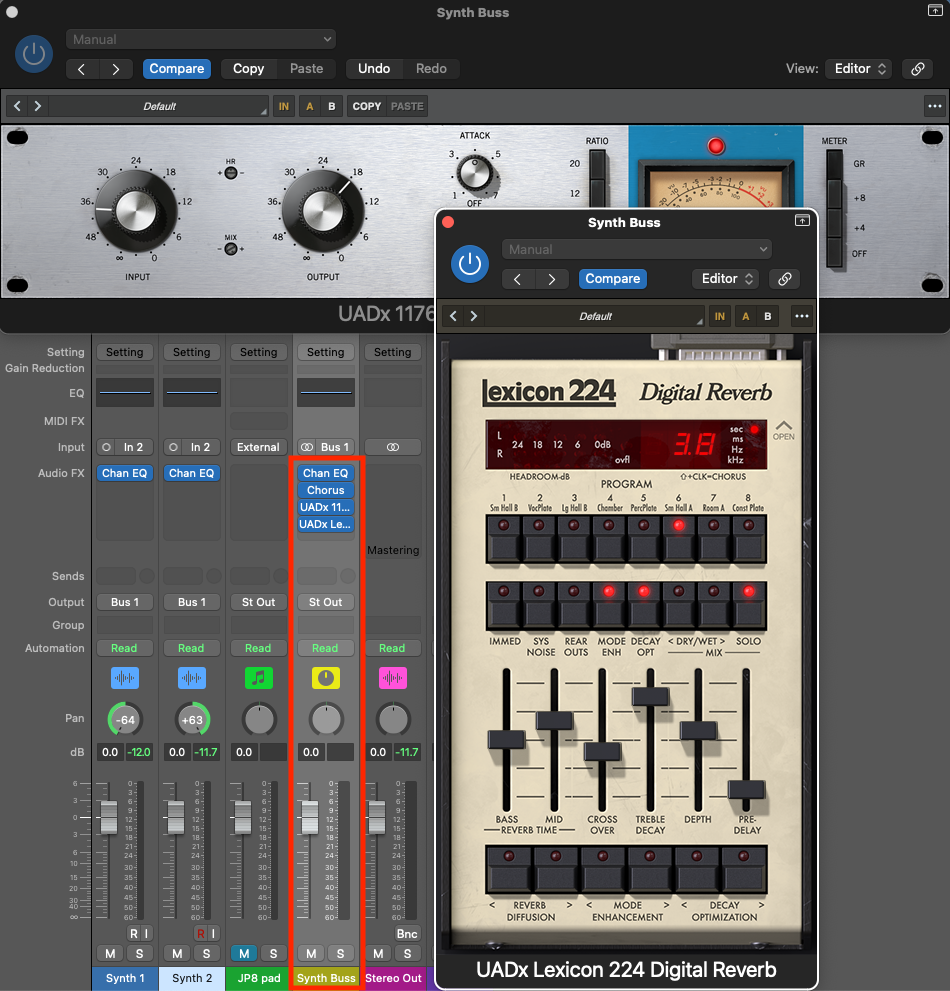Click decrease Reverb Diffusion button
Screen dimensions: 950x991
509,870
